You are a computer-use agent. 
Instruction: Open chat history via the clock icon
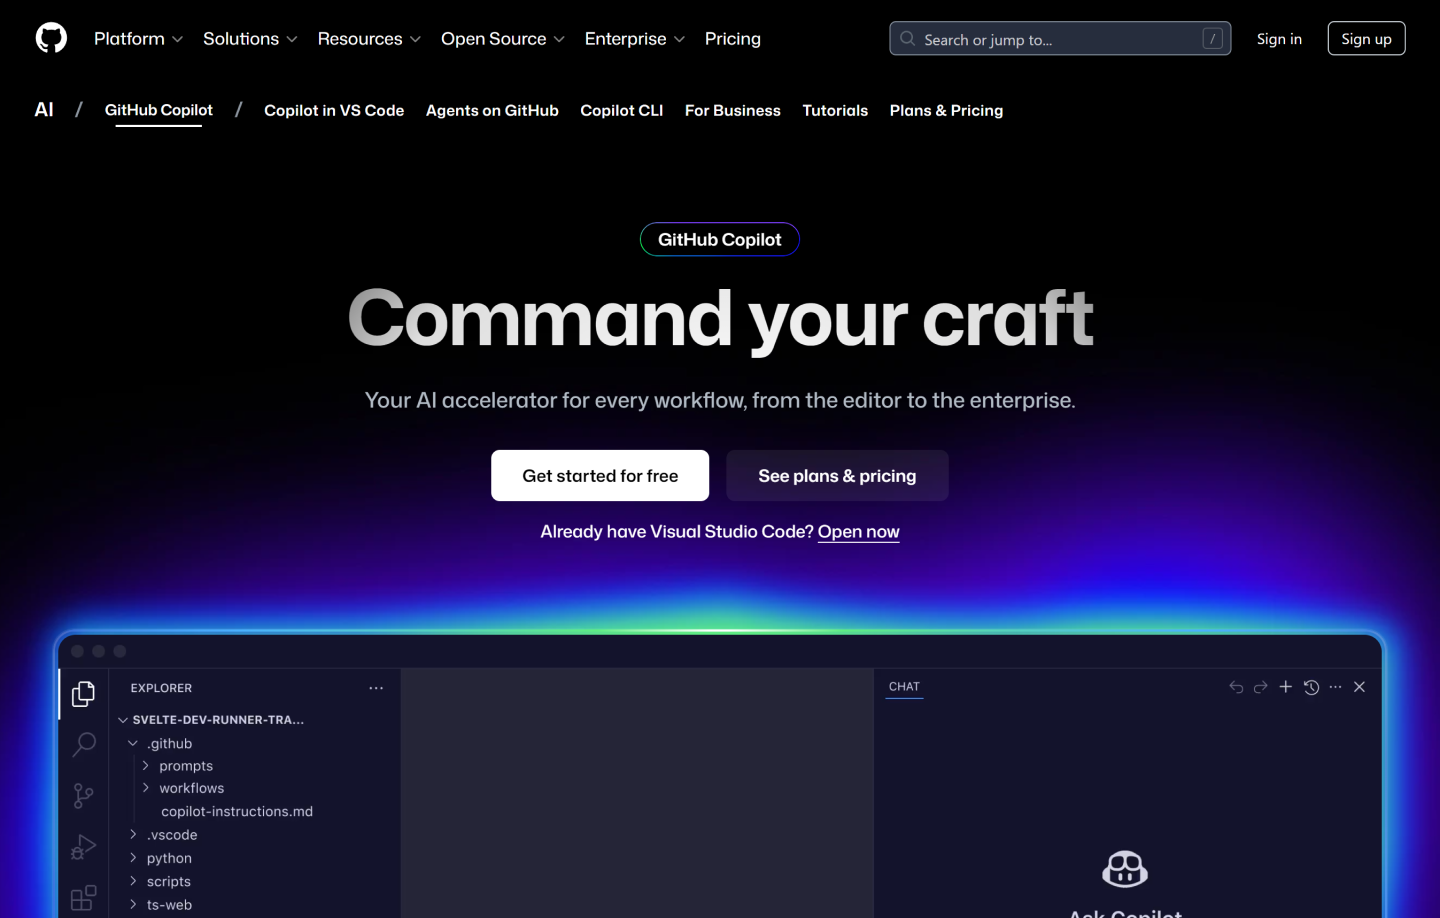[1311, 687]
